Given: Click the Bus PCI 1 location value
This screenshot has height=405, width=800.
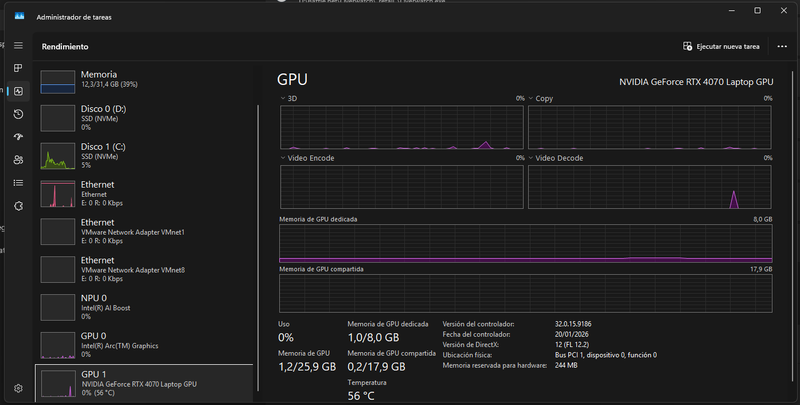Looking at the screenshot, I should pos(606,355).
